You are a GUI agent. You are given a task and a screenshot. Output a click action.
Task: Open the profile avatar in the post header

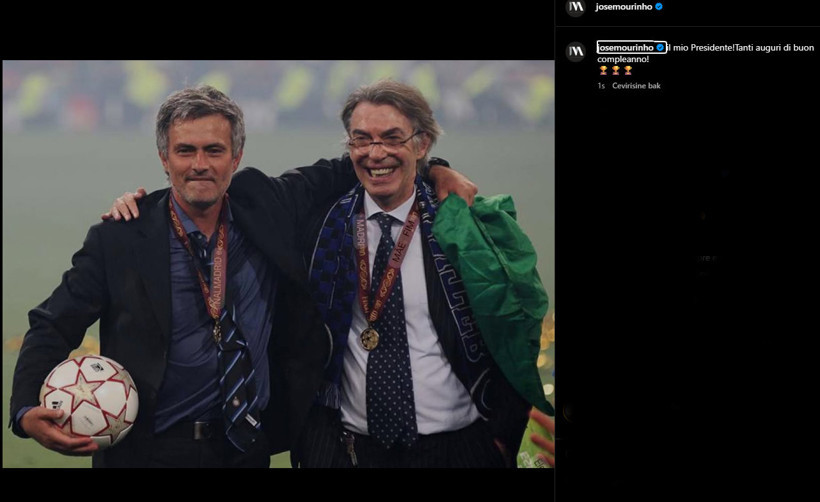(575, 8)
